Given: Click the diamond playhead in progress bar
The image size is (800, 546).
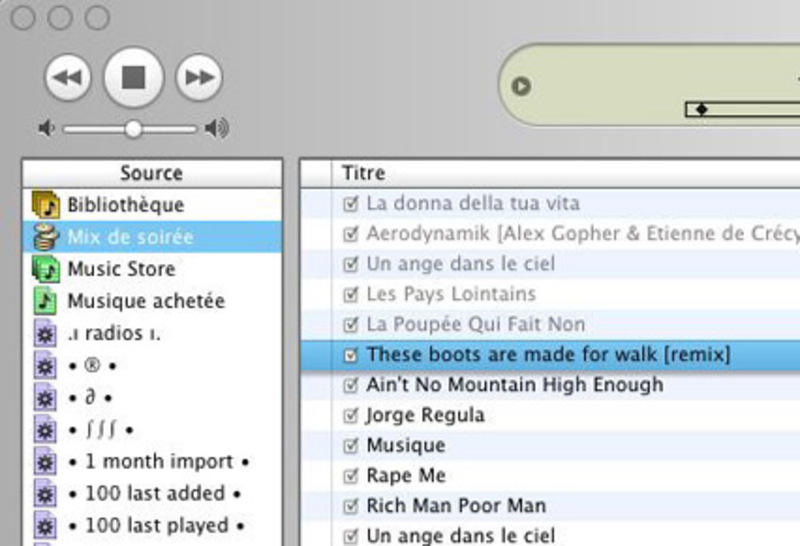Looking at the screenshot, I should (702, 109).
